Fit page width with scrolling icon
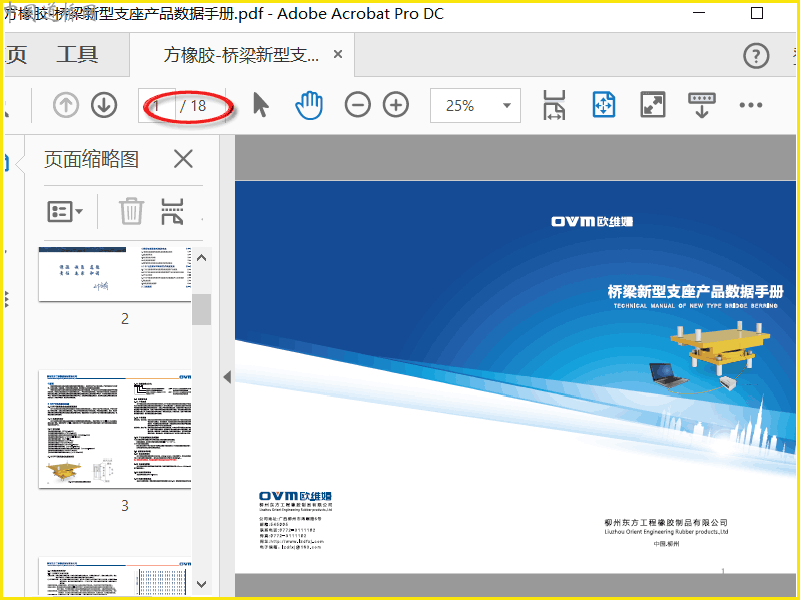 point(554,105)
